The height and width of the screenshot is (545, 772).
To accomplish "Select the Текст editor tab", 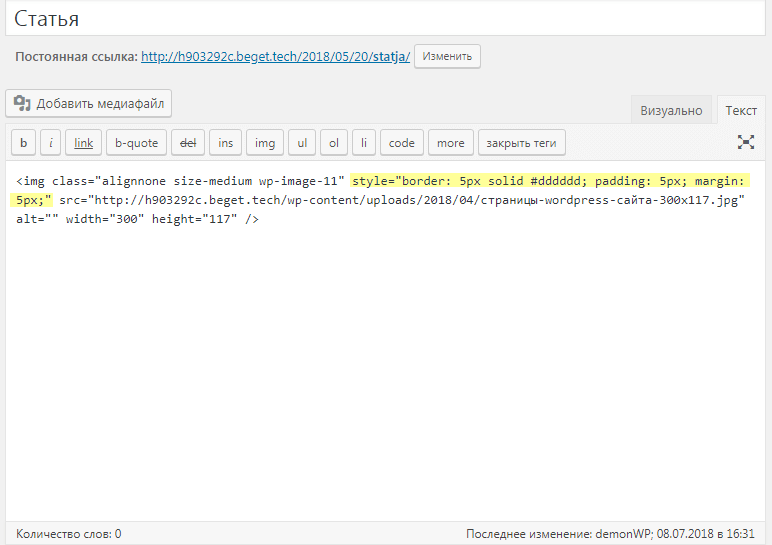I will pos(741,110).
